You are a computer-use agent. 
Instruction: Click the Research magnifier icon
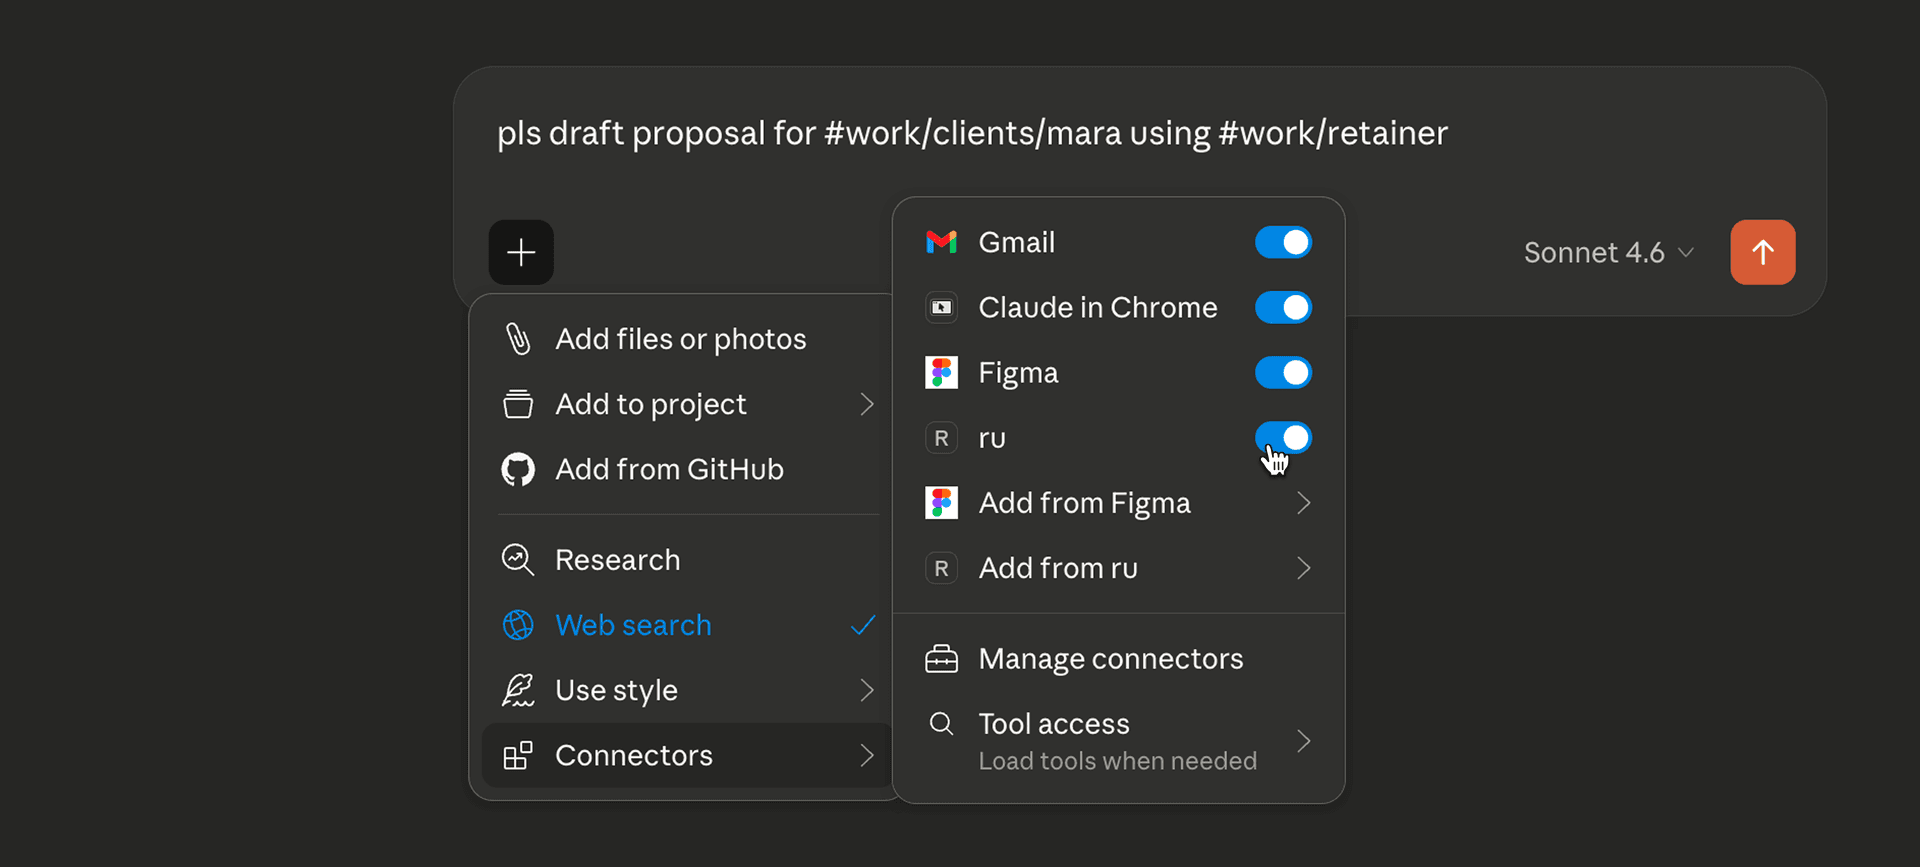coord(518,560)
